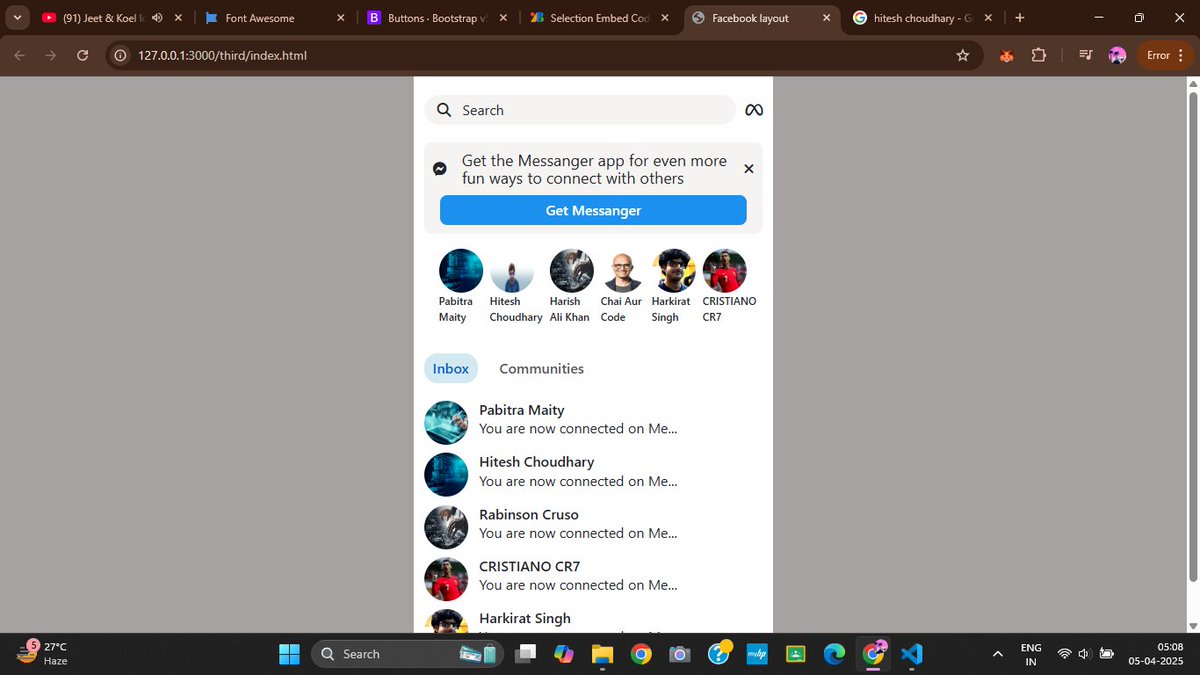This screenshot has width=1200, height=675.
Task: Click the Messenger icon in the banner
Action: [440, 168]
